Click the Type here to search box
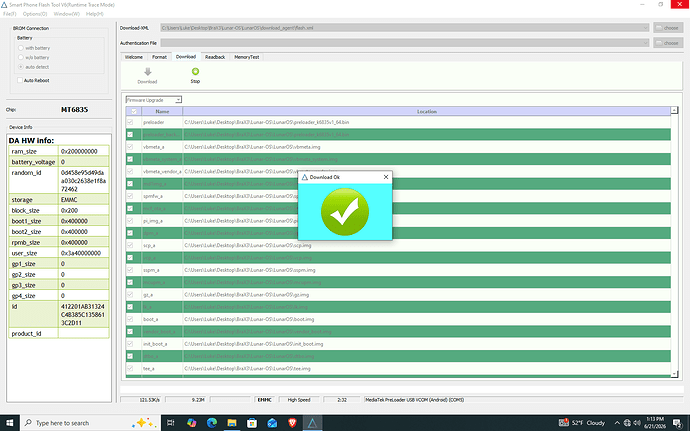690x431 pixels. click(90, 423)
